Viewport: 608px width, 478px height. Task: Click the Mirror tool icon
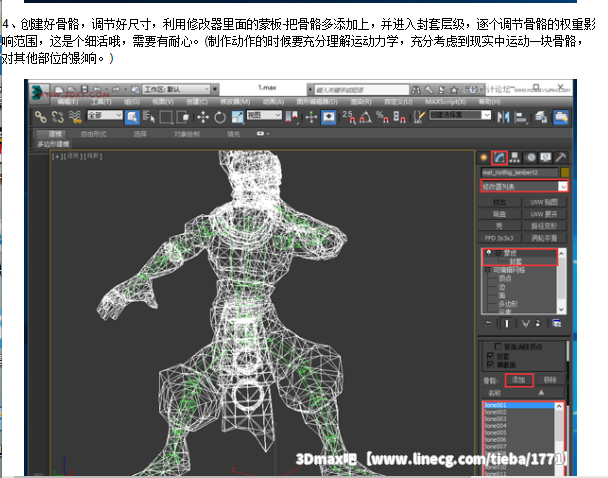pos(503,117)
